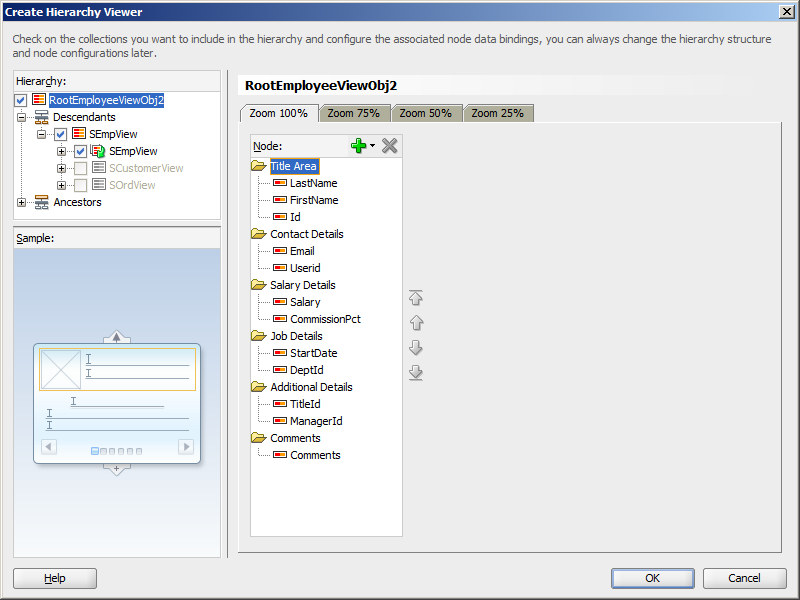800x600 pixels.
Task: Select RootEmployeeViewObj2 label in Hierarchy tree
Action: [x=106, y=100]
